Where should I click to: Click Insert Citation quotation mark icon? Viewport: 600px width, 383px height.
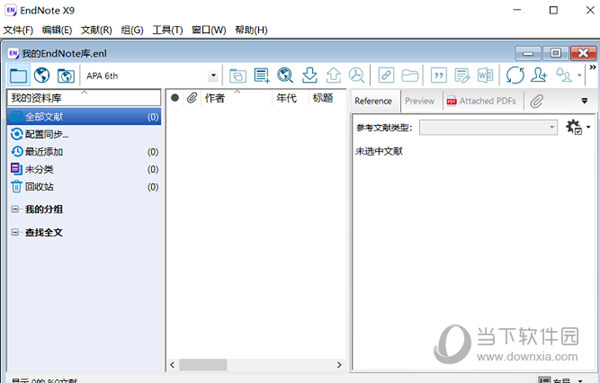[439, 75]
